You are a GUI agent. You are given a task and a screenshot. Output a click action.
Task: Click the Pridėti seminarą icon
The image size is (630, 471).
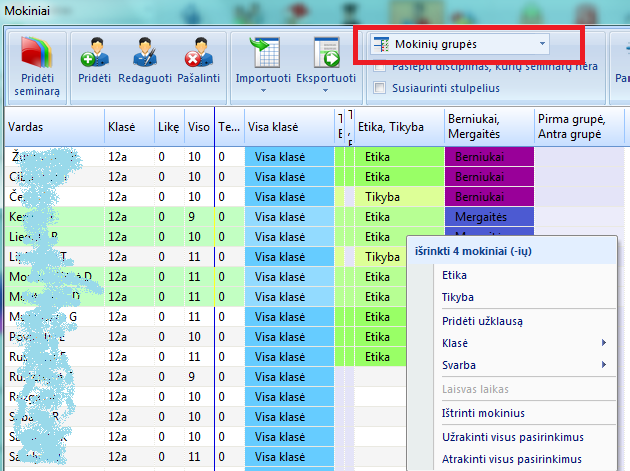(37, 53)
